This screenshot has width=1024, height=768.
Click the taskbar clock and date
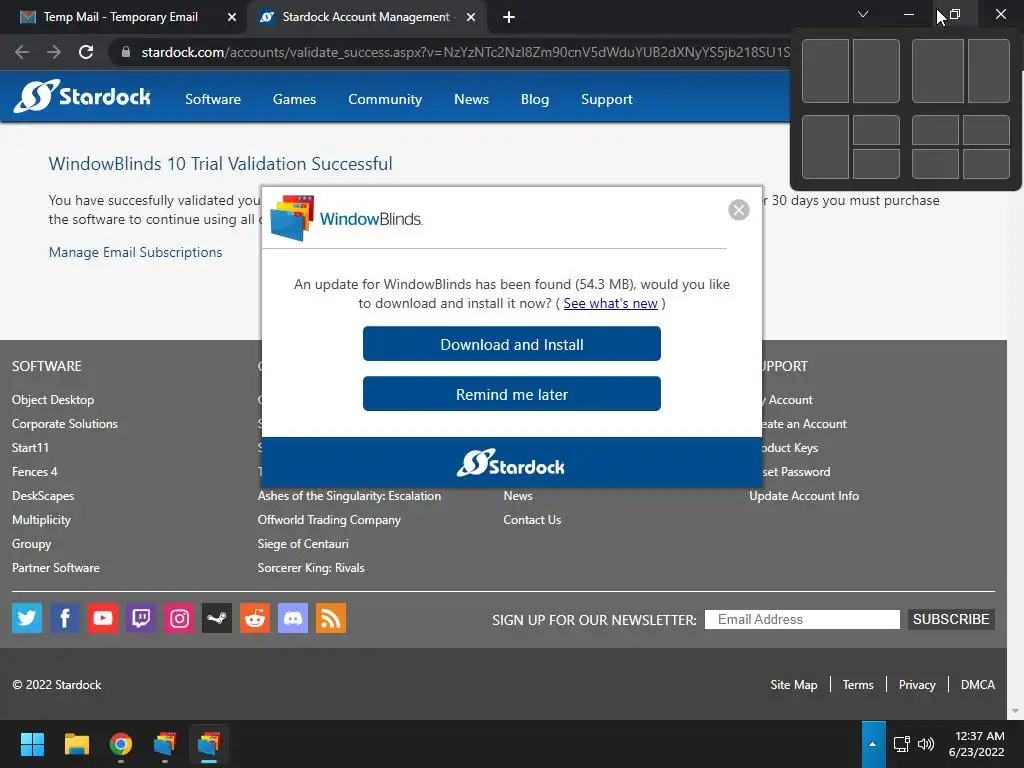tap(977, 744)
